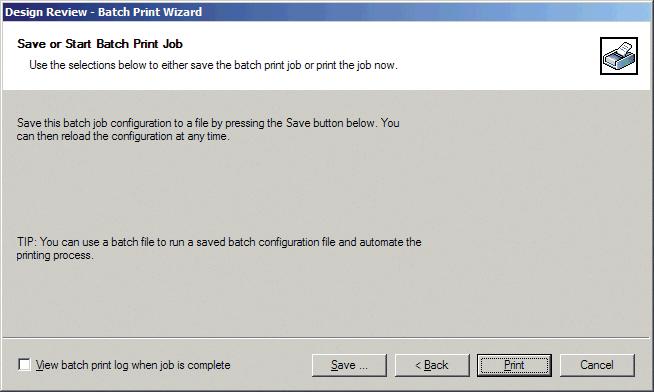Click the 'Save this batch job configuration' paragraph
Viewport: 654px width, 392px height.
tap(208, 129)
